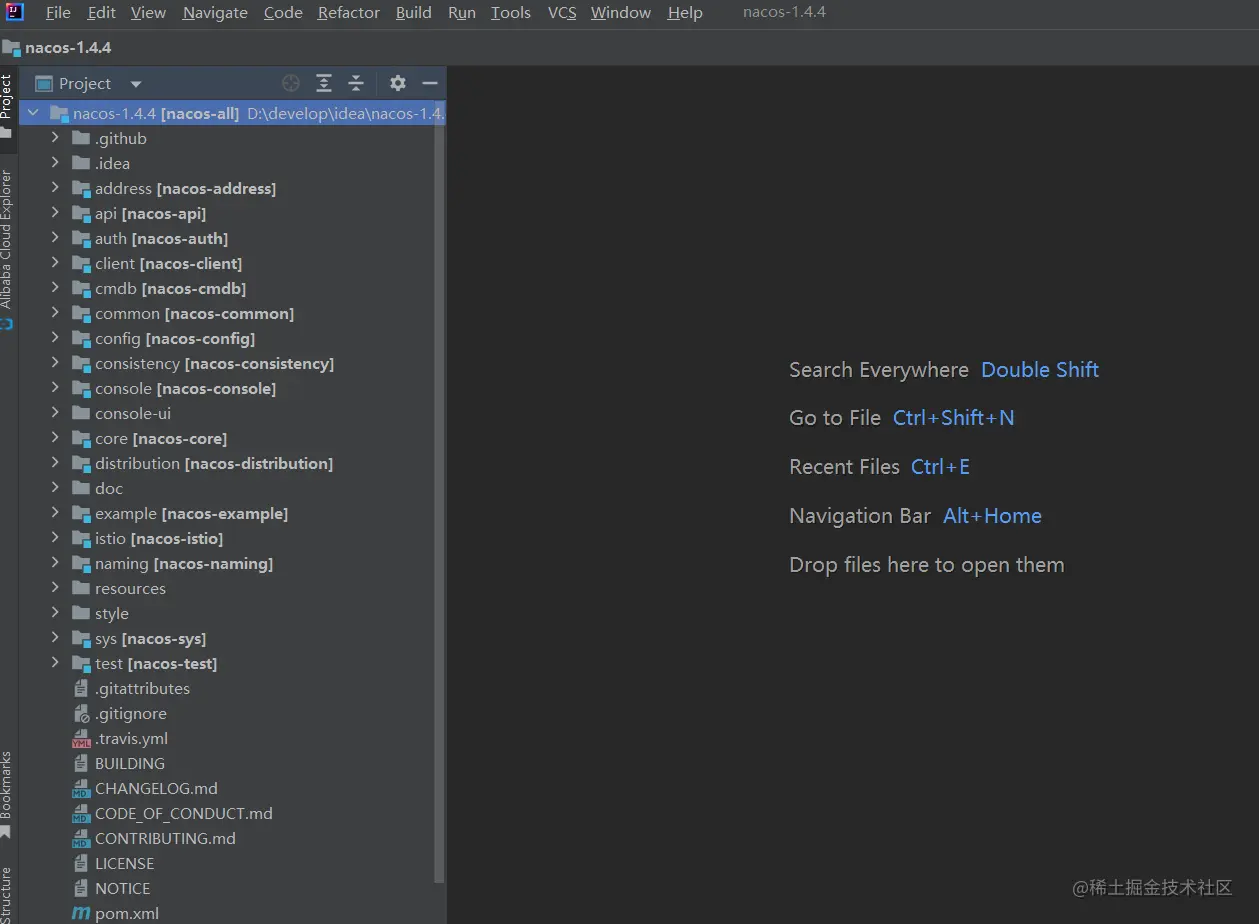Toggle the Project tool window side tab

click(x=7, y=105)
